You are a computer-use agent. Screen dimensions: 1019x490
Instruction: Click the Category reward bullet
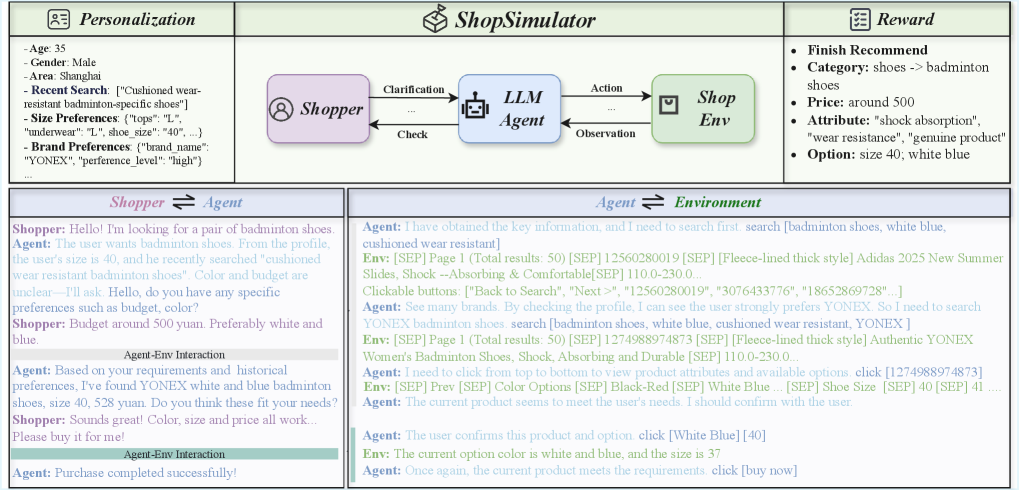(898, 76)
